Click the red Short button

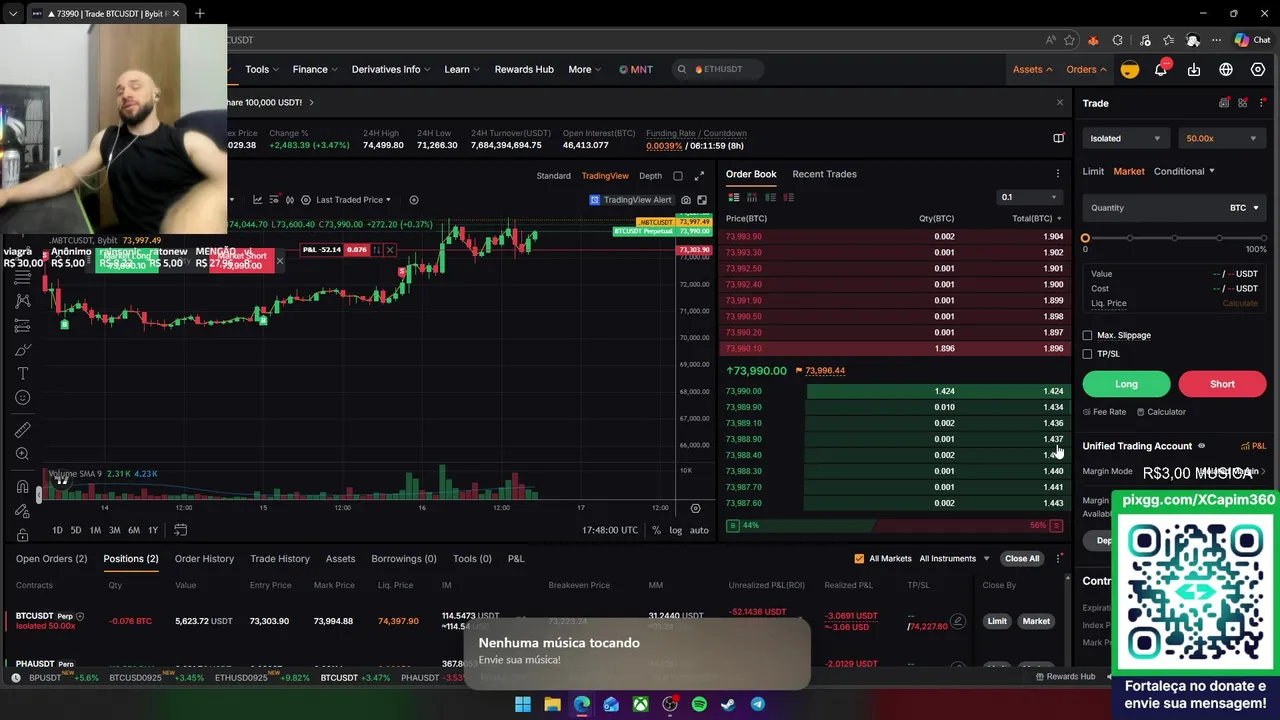point(1222,384)
